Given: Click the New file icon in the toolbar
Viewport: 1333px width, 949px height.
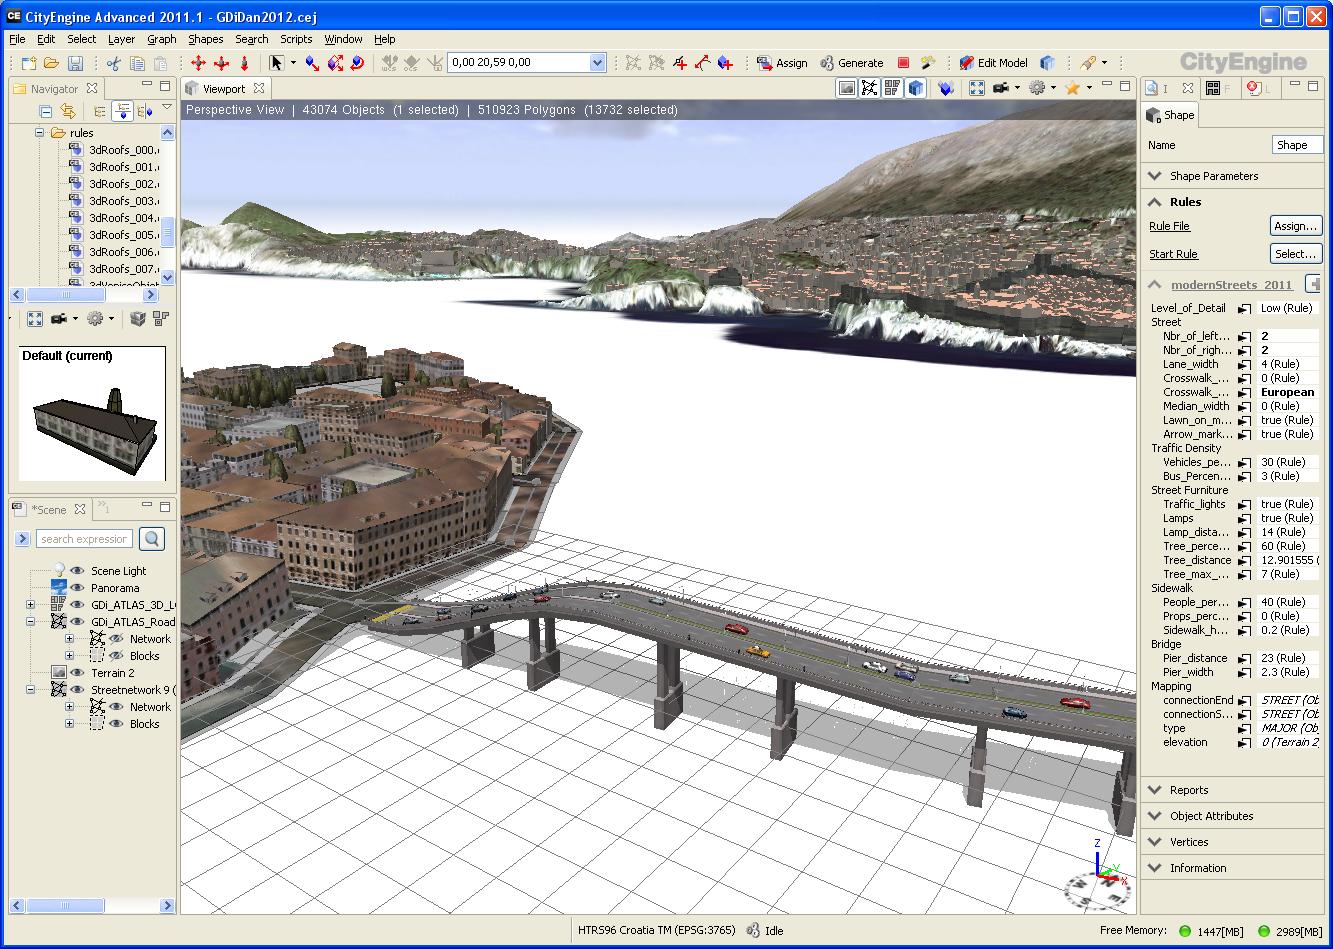Looking at the screenshot, I should click(x=28, y=63).
